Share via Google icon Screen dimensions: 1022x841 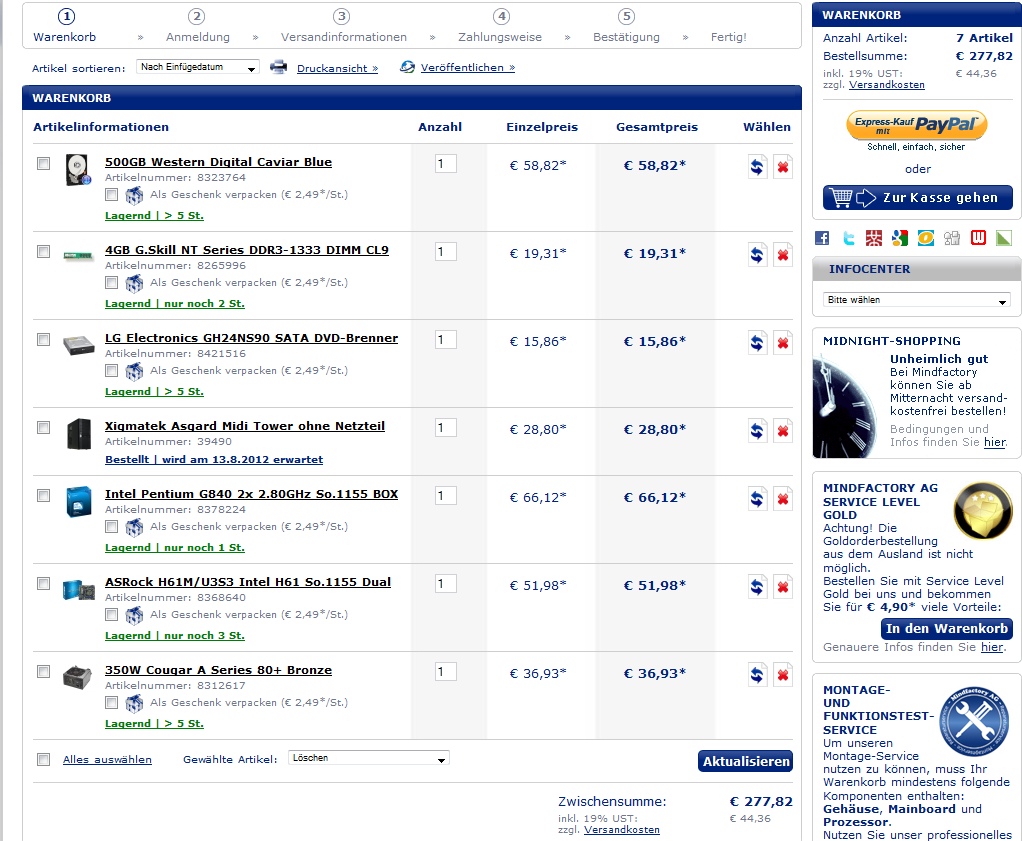(900, 238)
